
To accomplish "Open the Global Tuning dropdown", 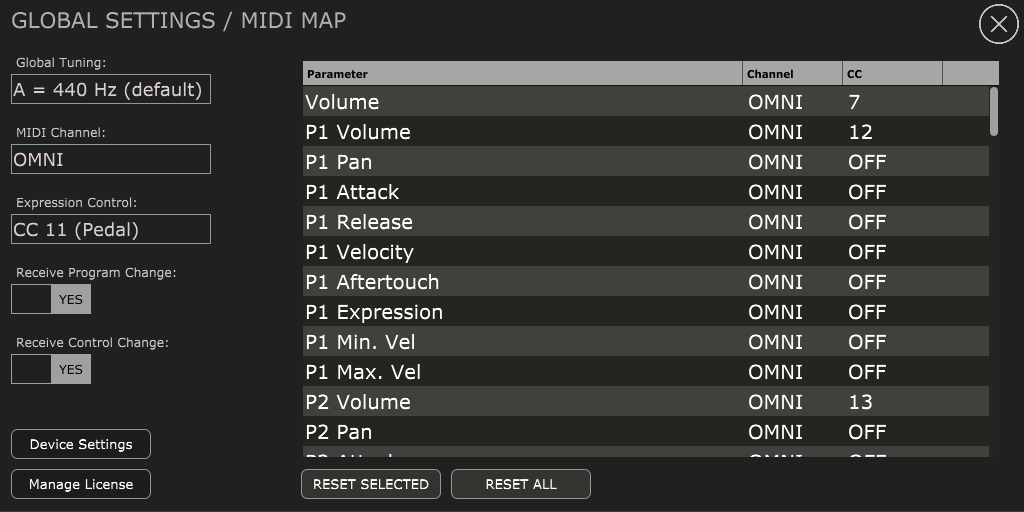I will (111, 89).
